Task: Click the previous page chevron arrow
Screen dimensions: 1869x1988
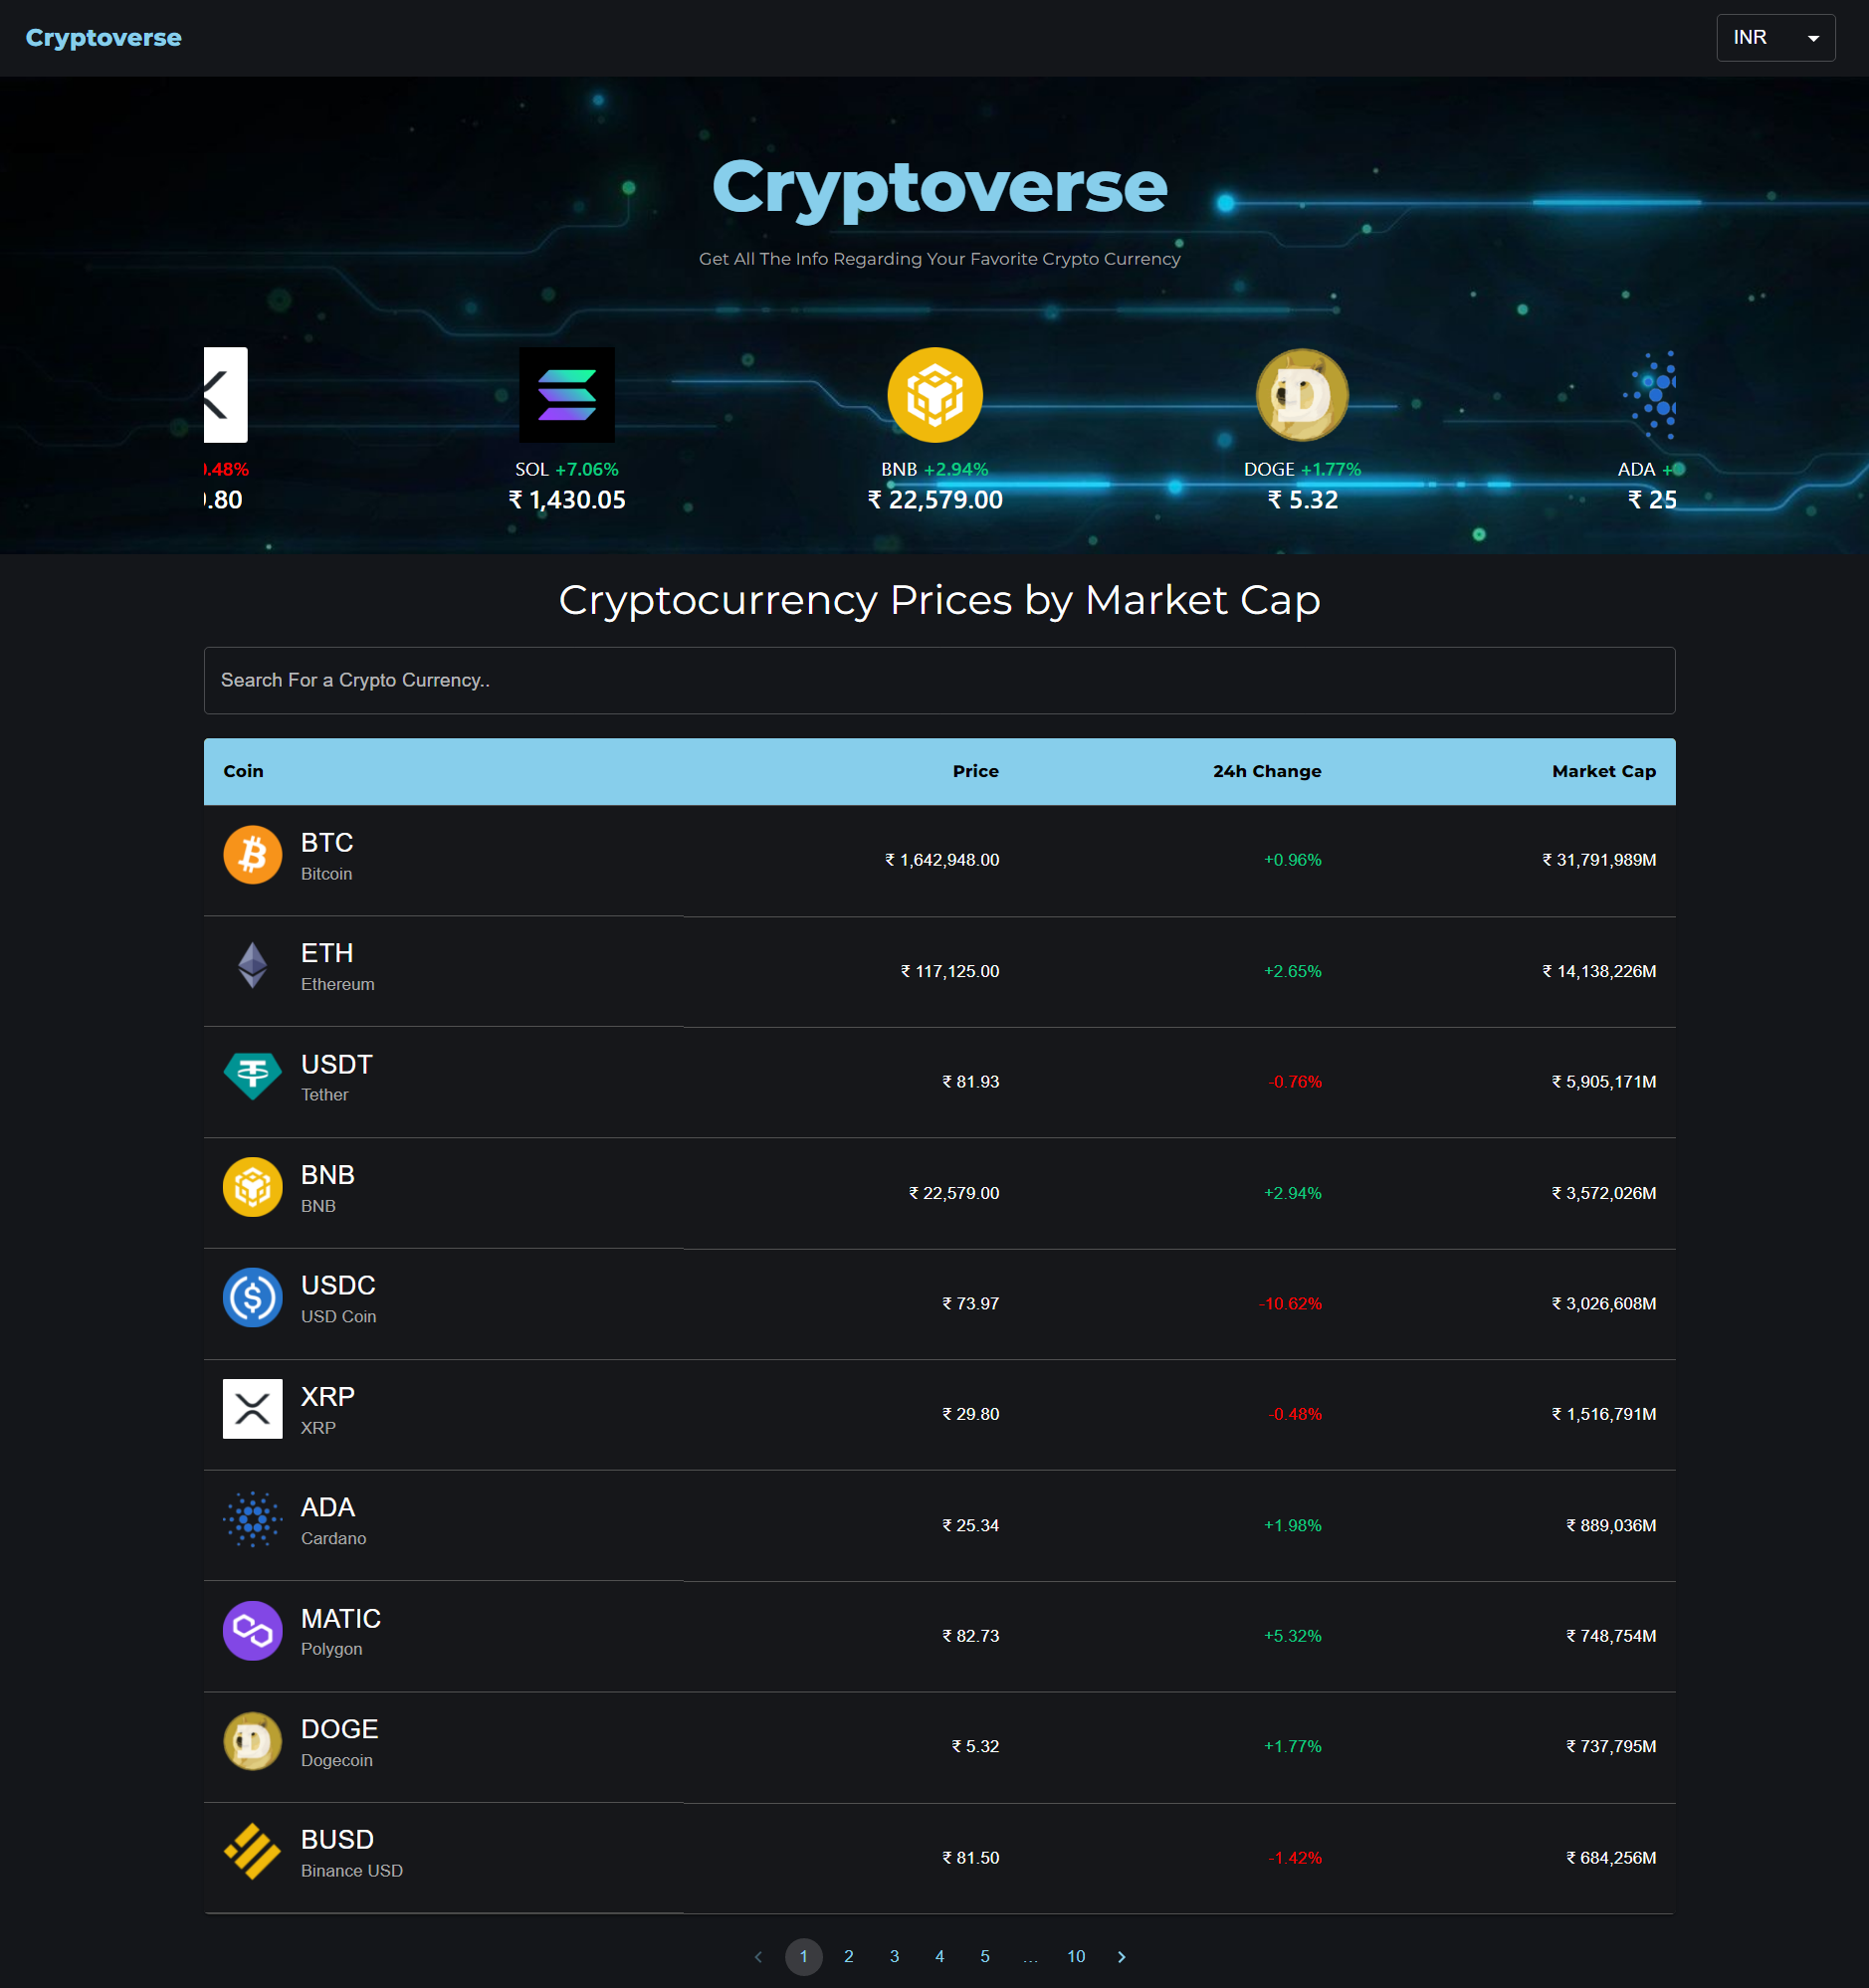Action: (x=758, y=1957)
